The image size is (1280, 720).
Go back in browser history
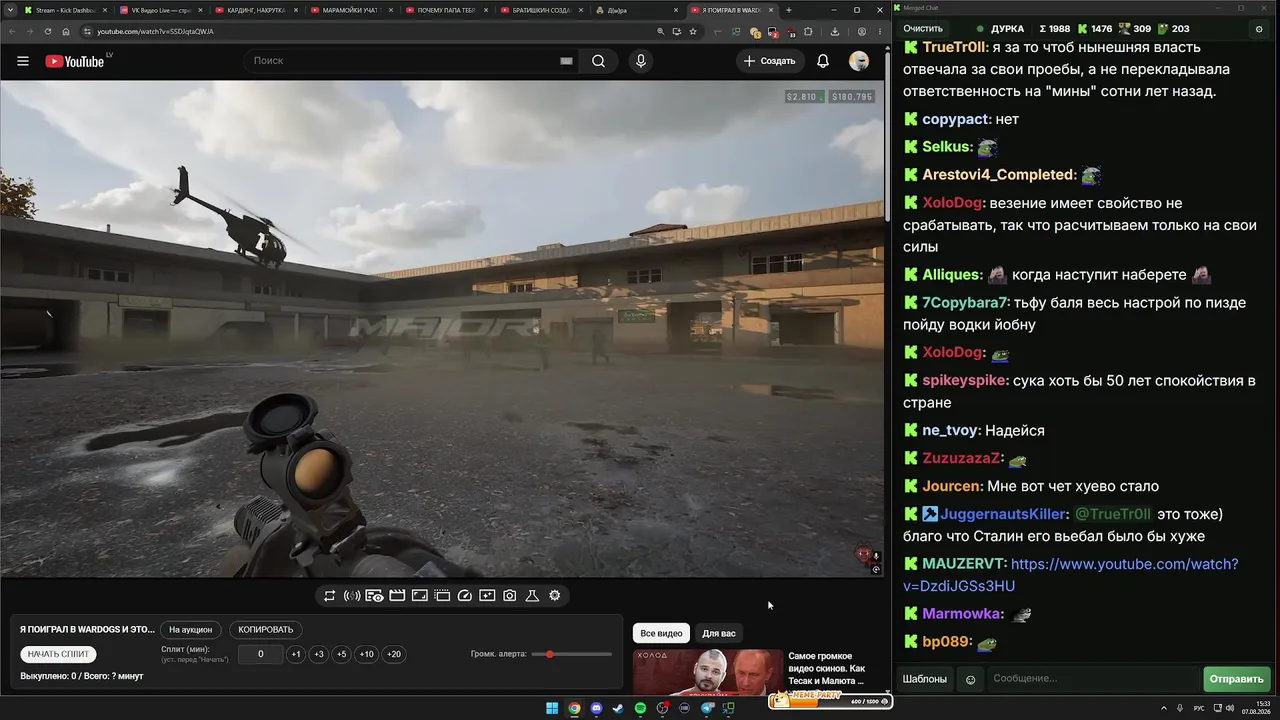[11, 31]
